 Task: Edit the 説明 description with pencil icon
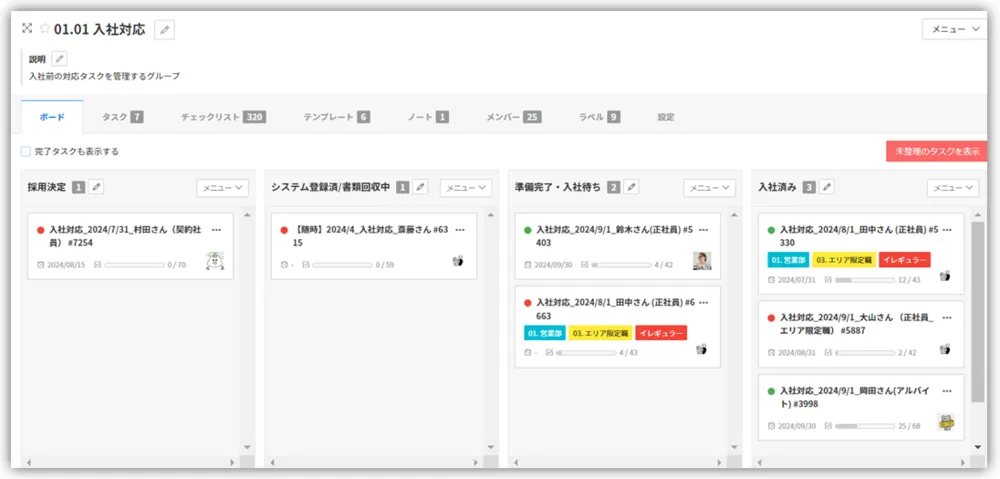coord(59,59)
